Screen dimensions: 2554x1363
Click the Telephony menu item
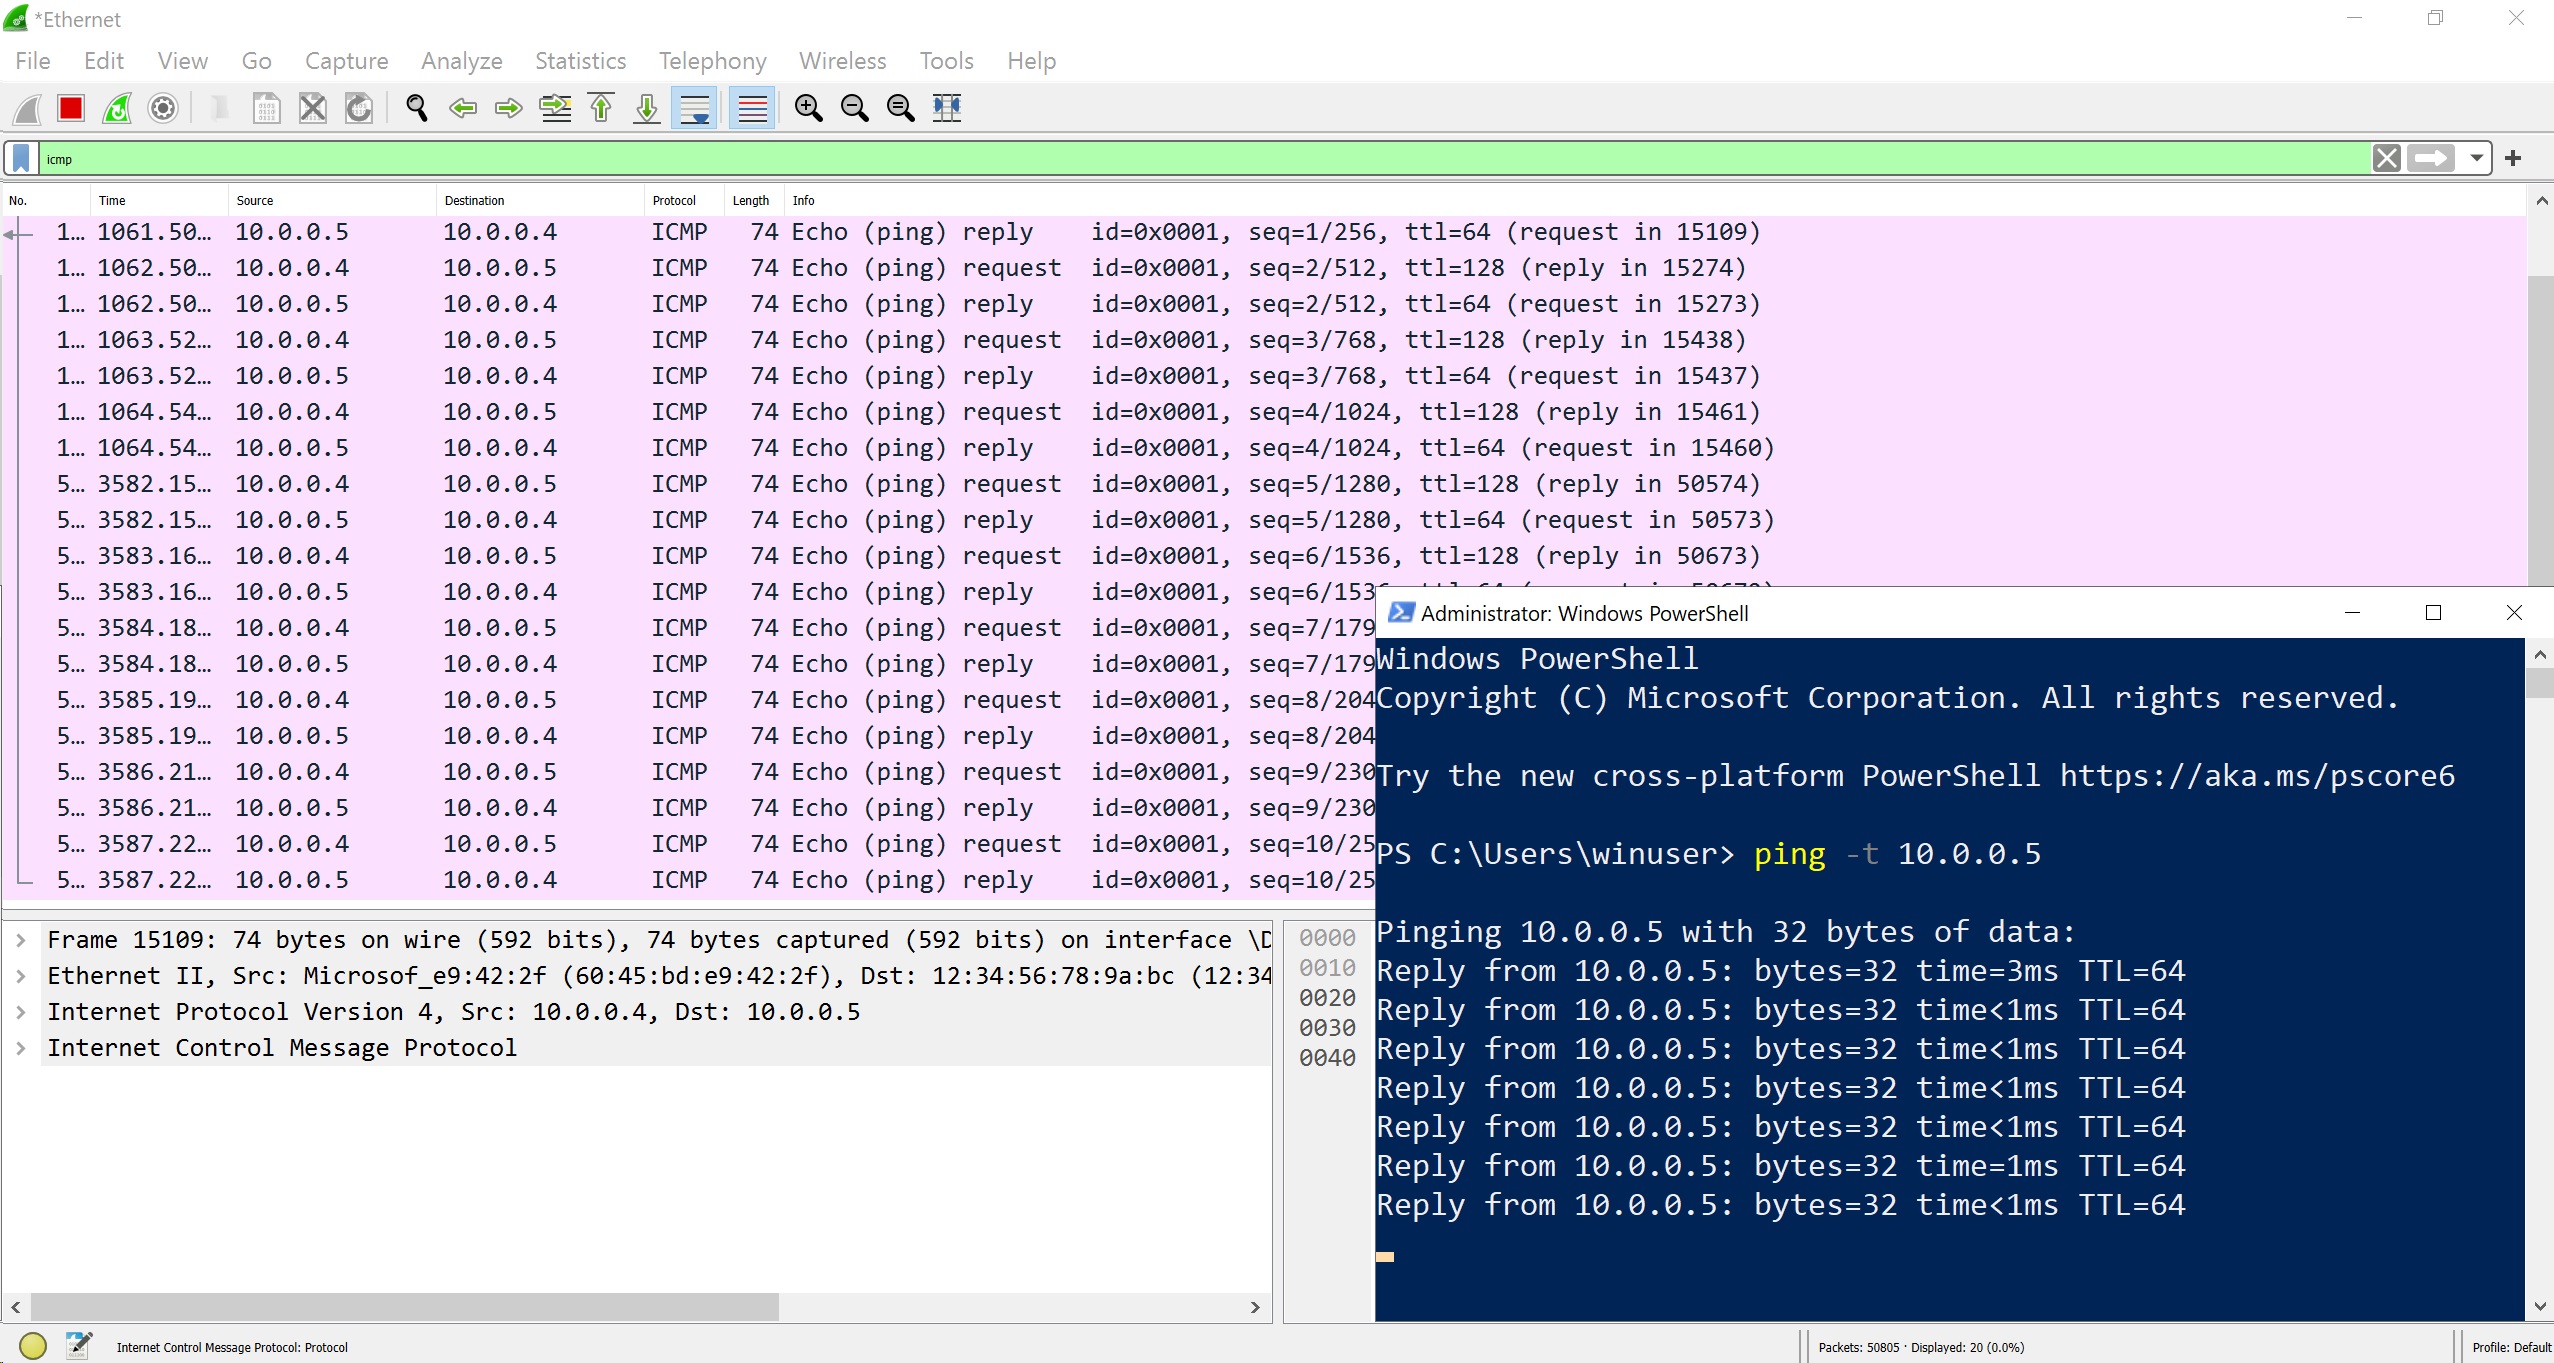(x=709, y=61)
